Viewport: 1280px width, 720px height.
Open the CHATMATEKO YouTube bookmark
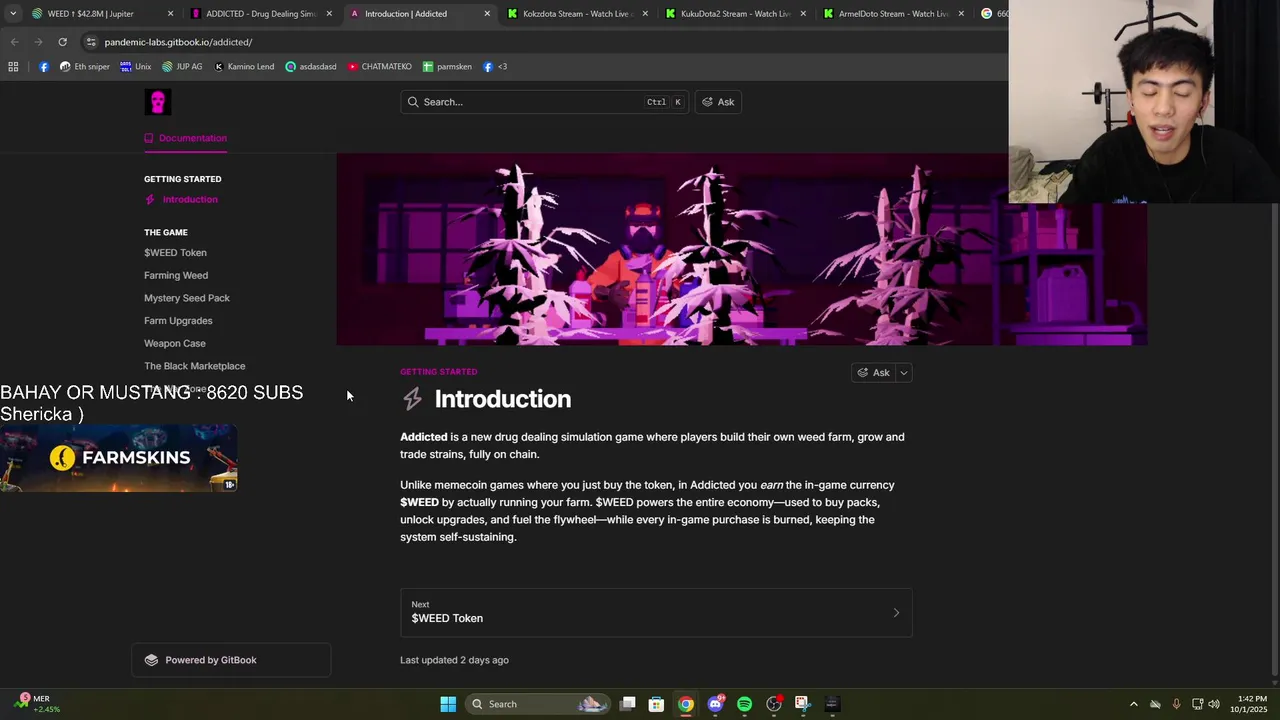(380, 67)
